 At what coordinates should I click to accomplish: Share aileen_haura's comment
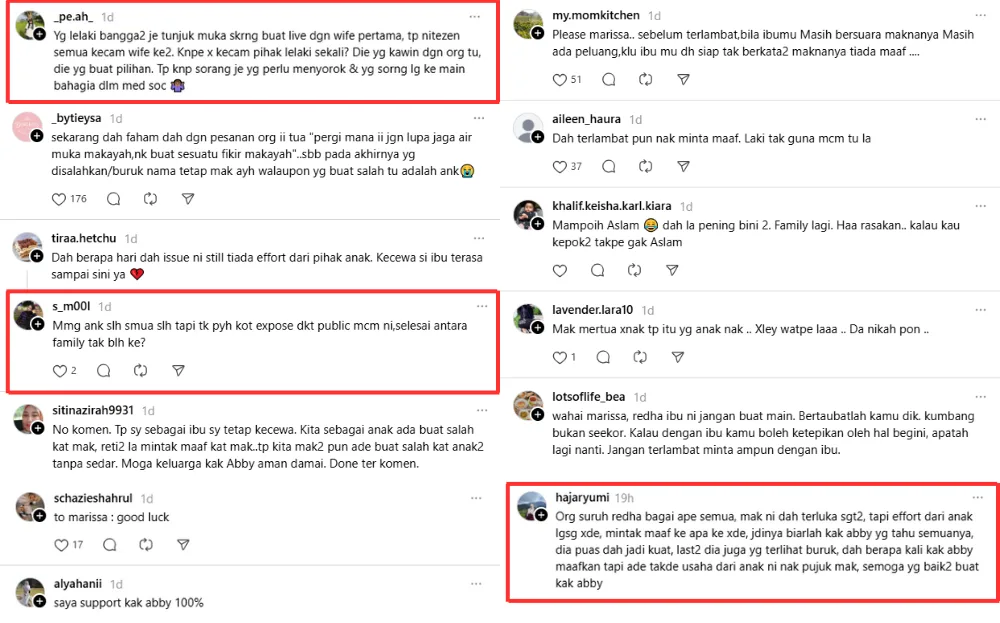click(x=686, y=166)
